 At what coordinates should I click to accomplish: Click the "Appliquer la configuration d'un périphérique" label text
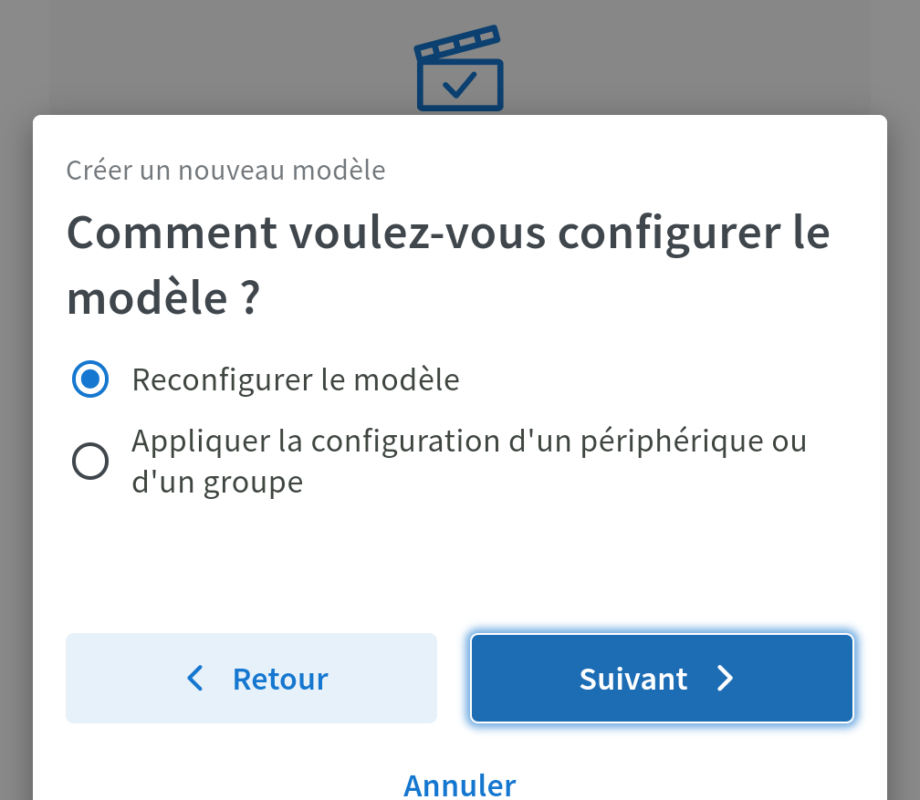pyautogui.click(x=469, y=441)
